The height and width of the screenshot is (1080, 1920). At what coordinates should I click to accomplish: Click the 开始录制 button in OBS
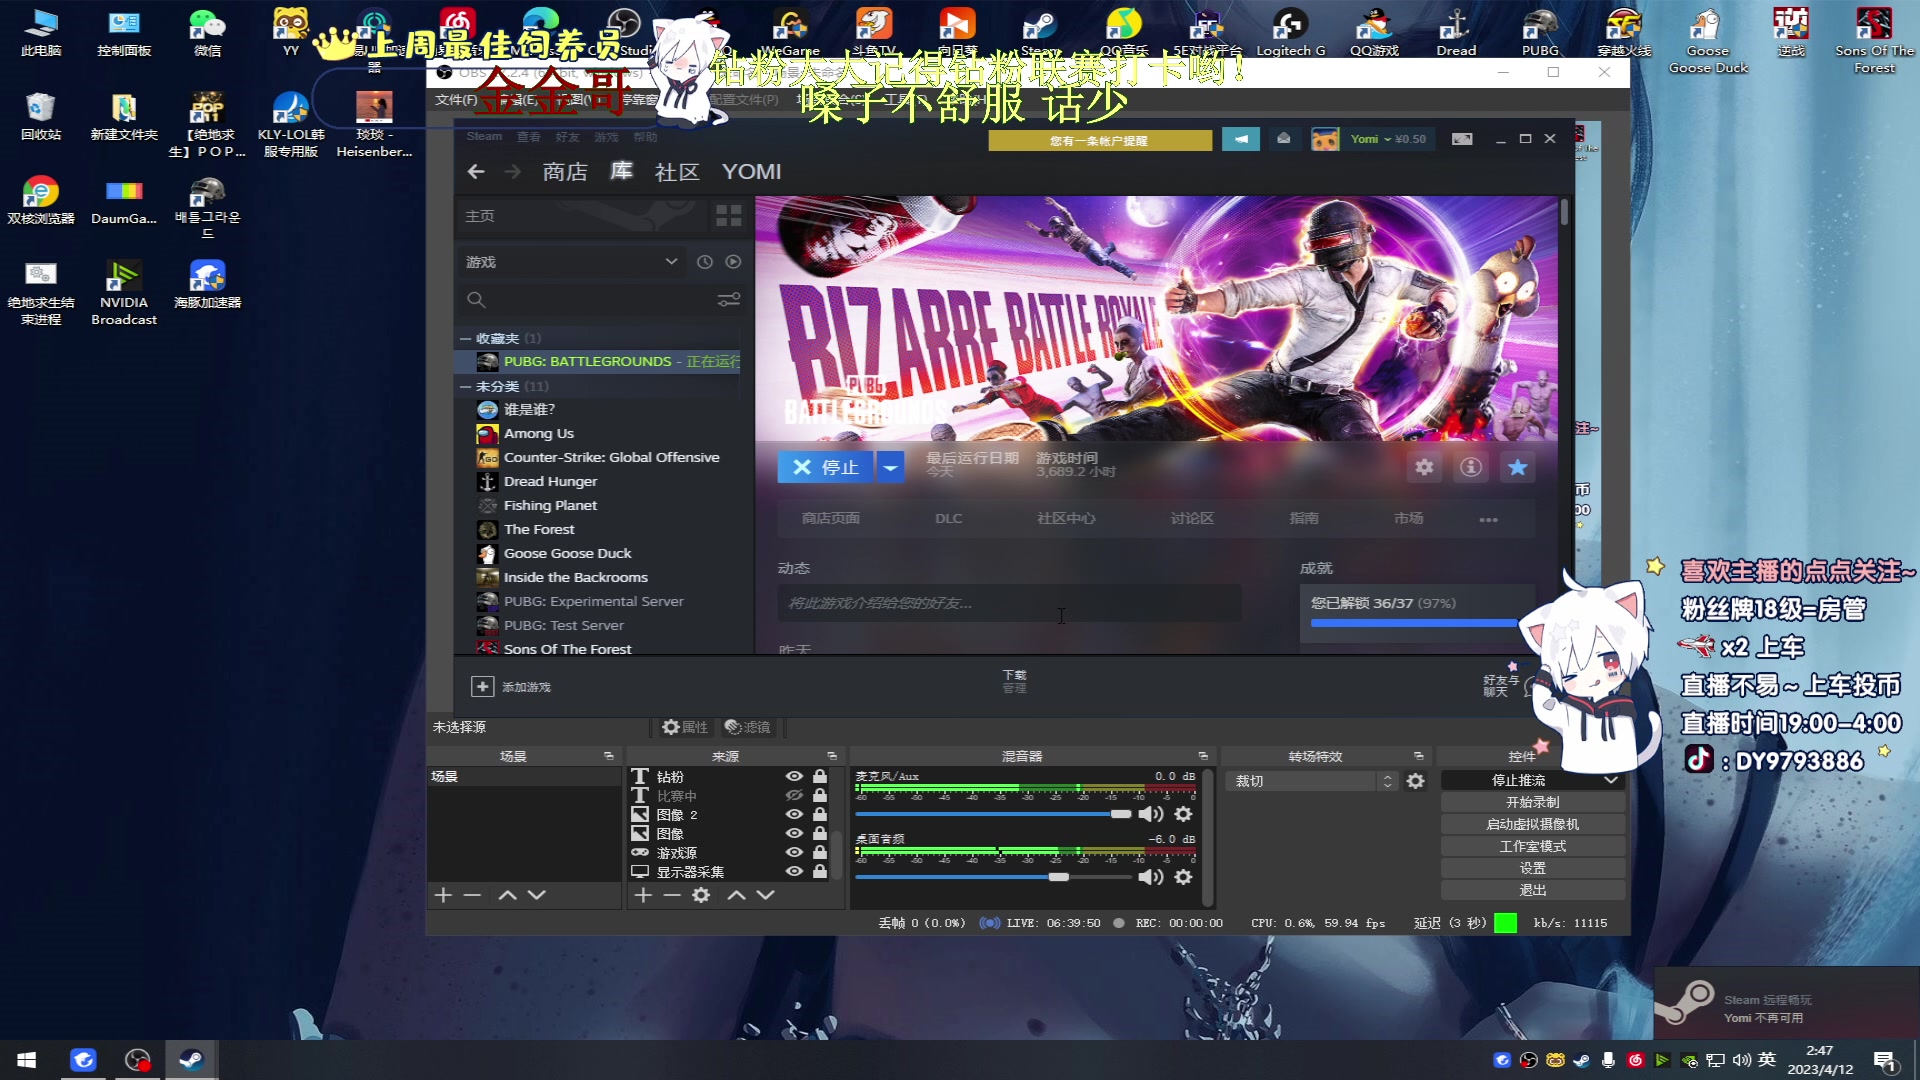[x=1532, y=802]
